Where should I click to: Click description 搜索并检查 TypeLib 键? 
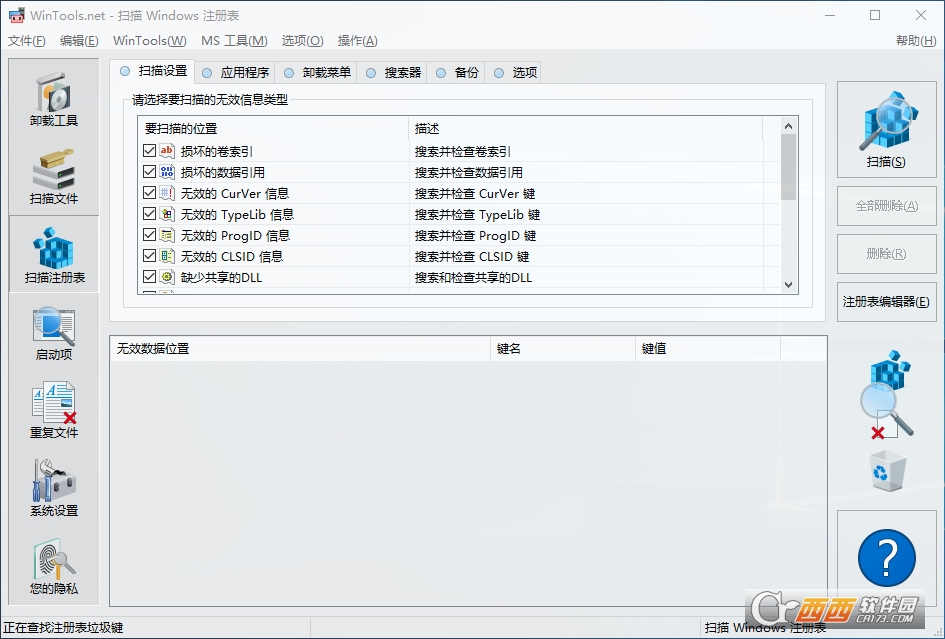click(477, 215)
